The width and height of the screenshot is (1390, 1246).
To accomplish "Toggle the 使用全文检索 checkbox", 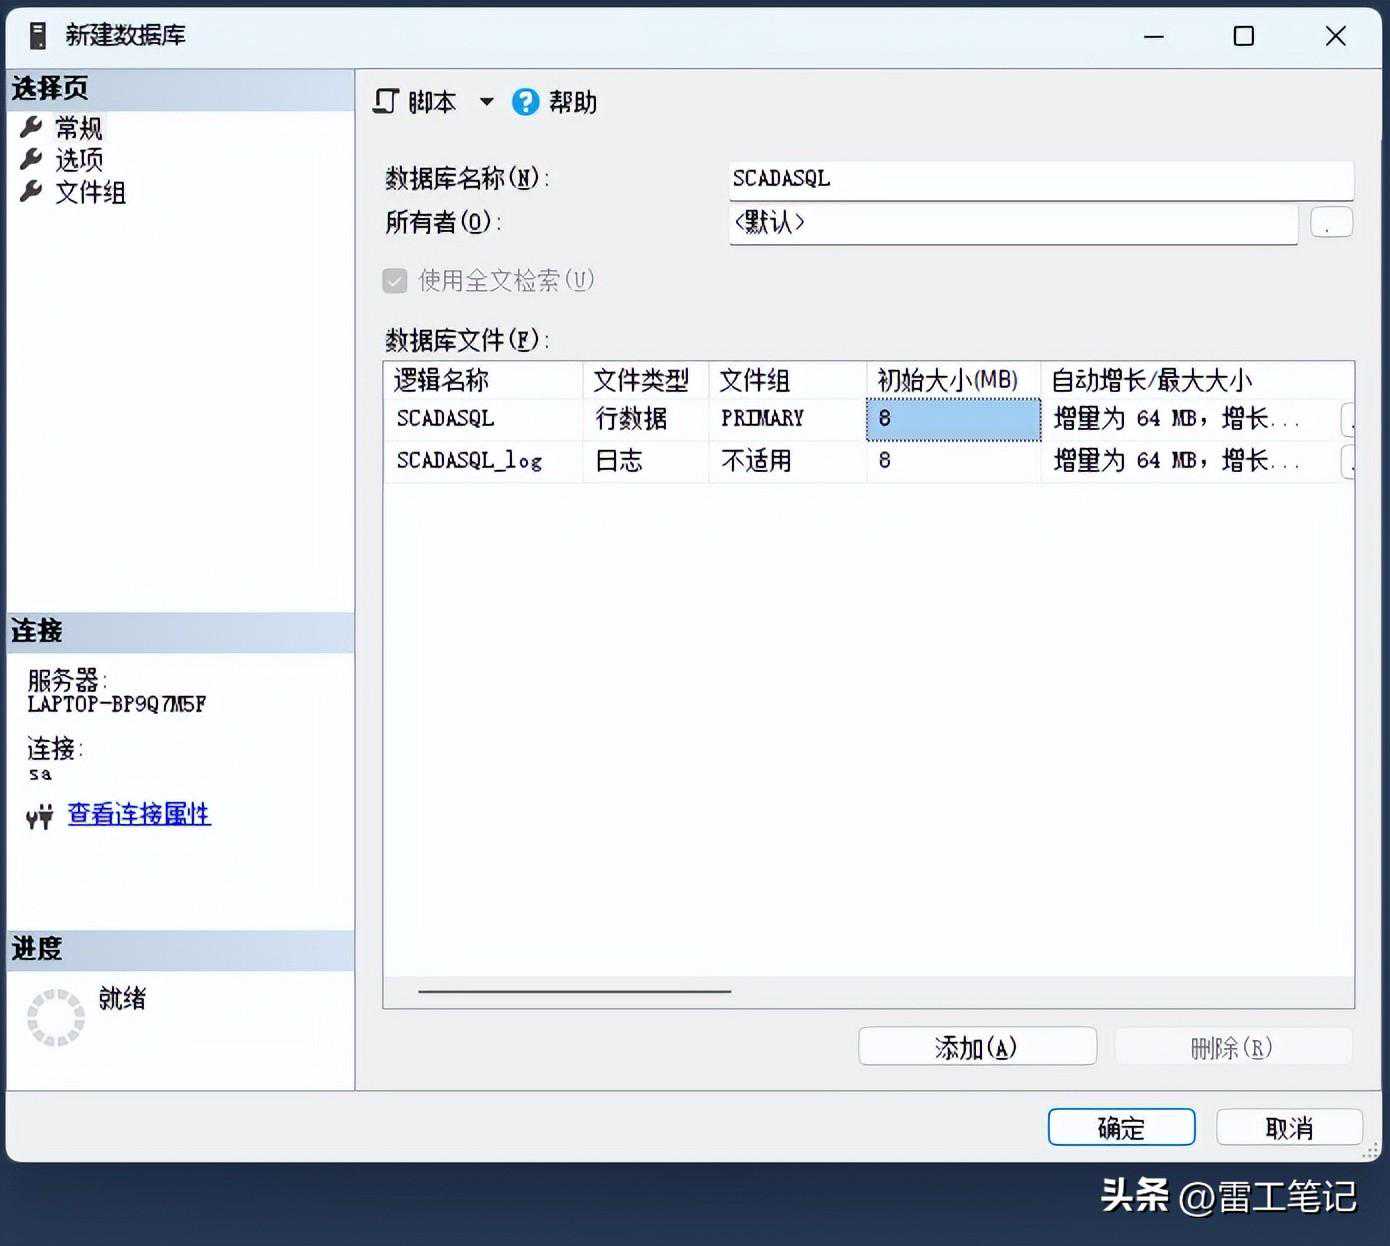I will (x=395, y=281).
